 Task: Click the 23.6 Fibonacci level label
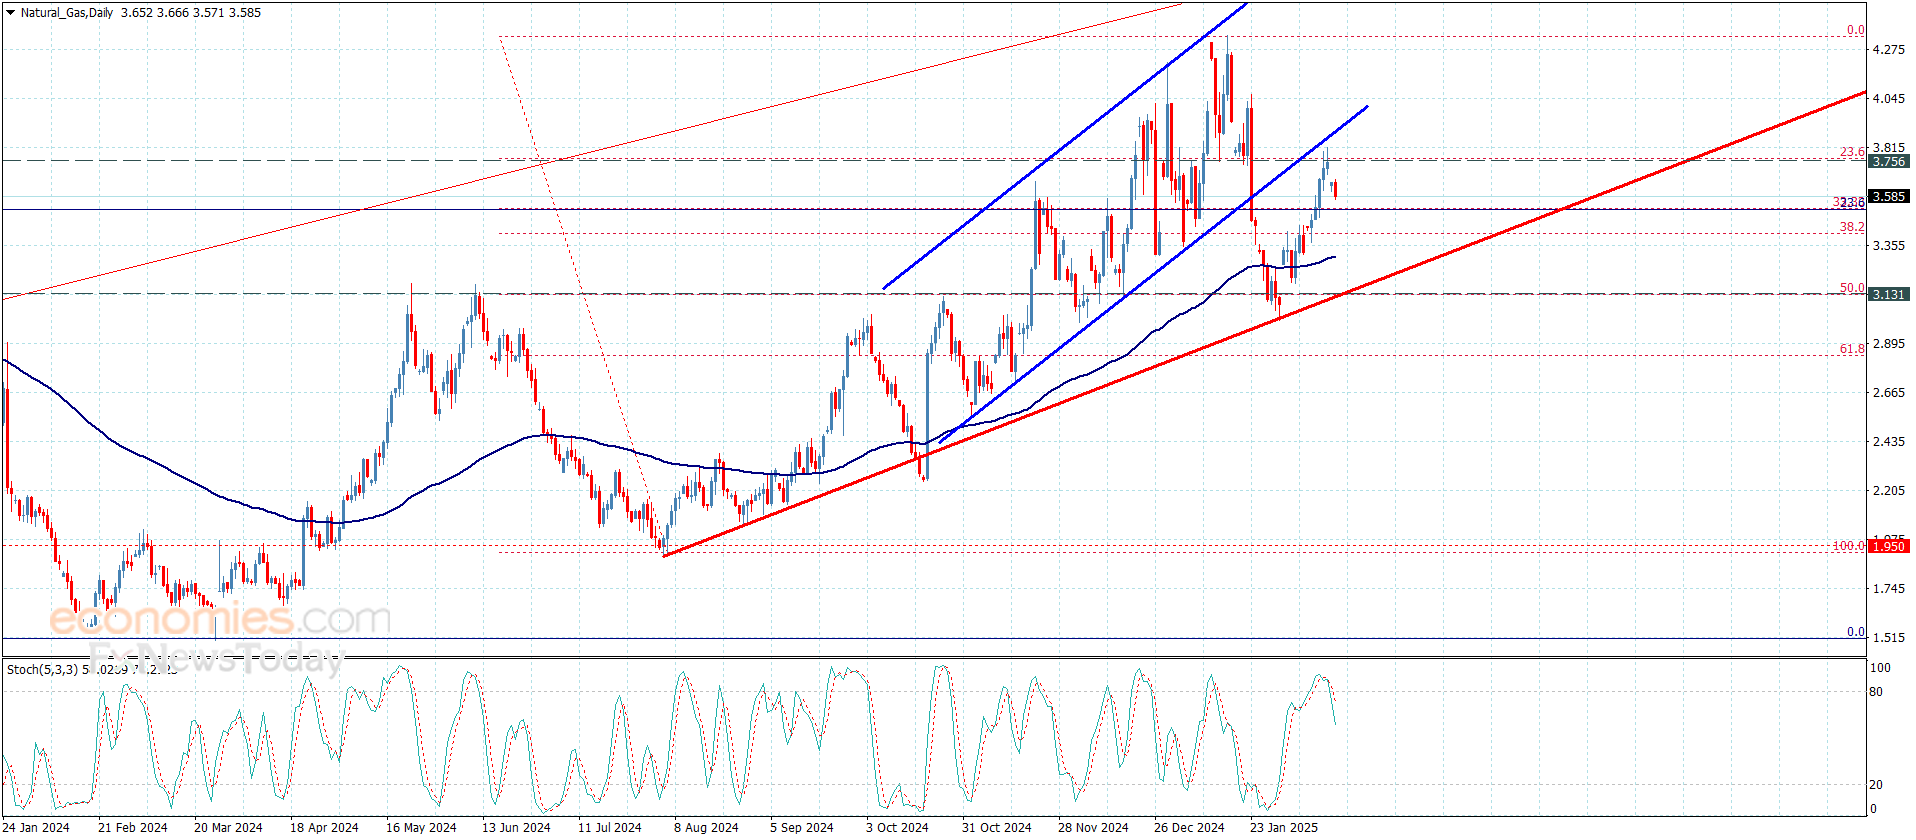pyautogui.click(x=1852, y=152)
